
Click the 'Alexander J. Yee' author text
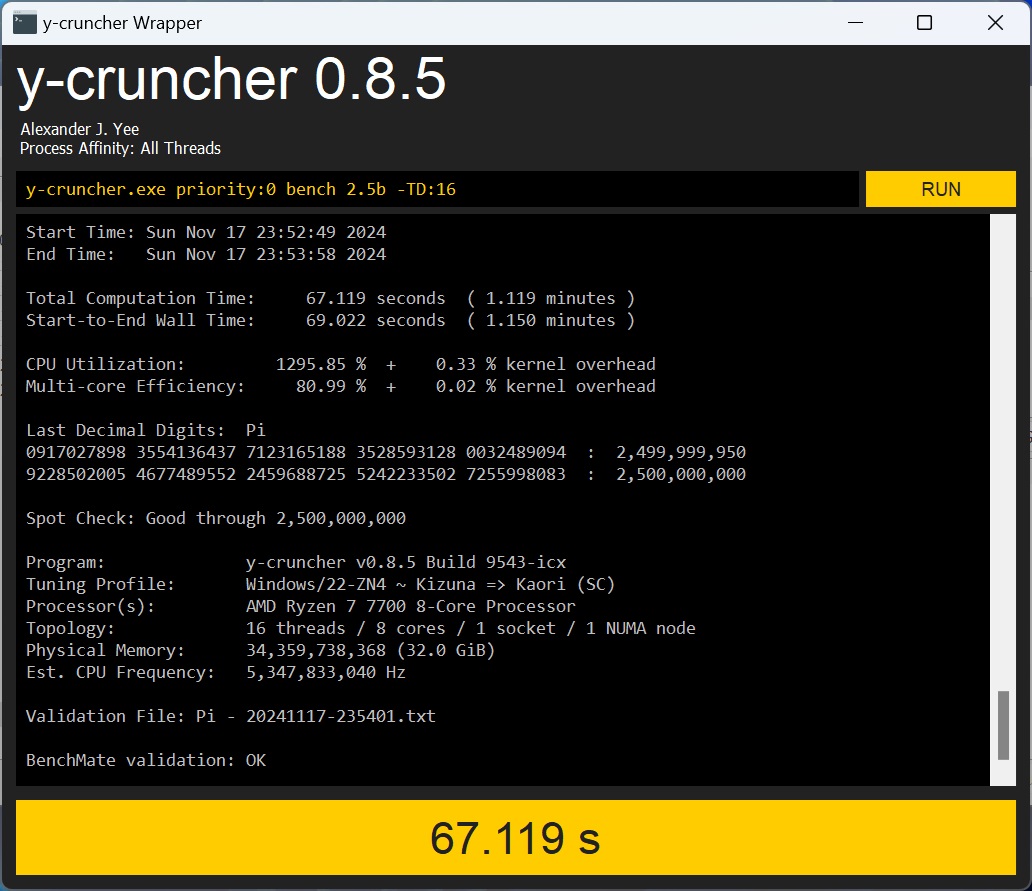click(80, 129)
